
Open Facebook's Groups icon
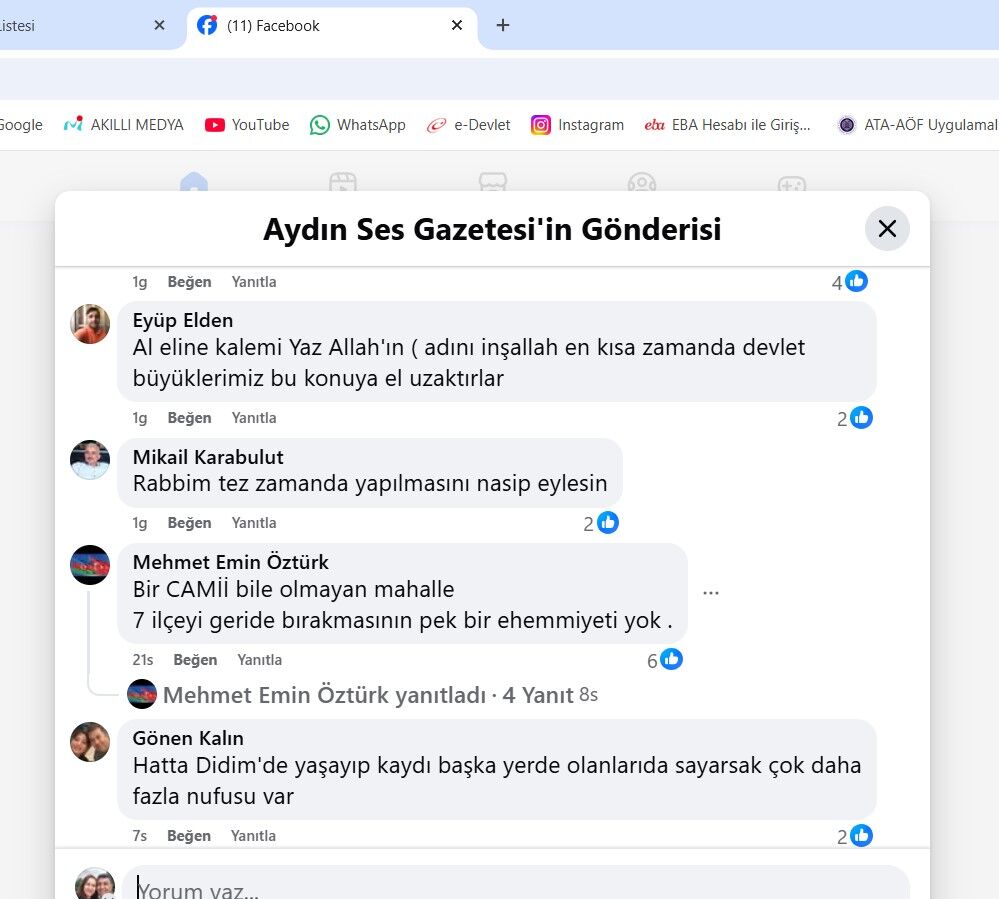point(642,183)
